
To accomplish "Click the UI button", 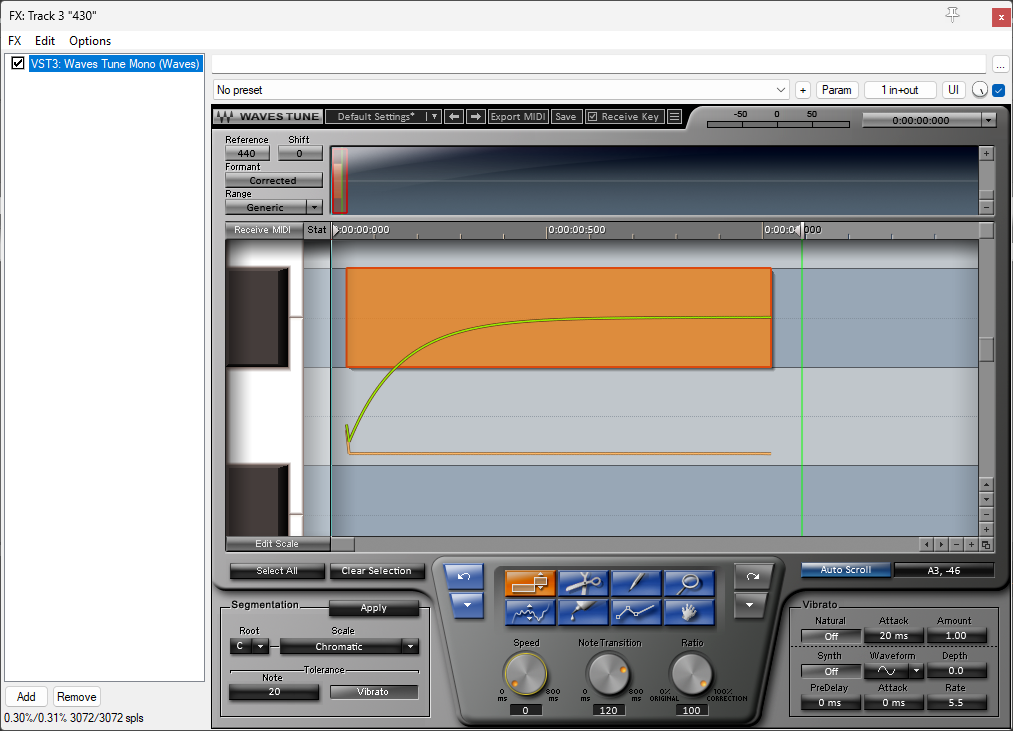I will click(953, 90).
